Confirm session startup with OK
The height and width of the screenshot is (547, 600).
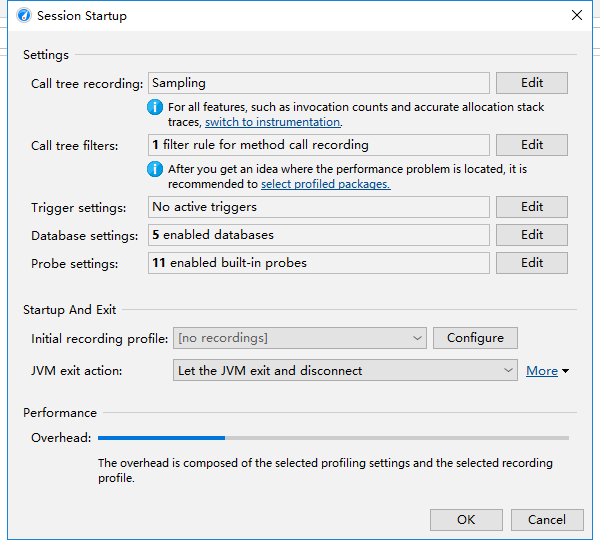click(x=466, y=520)
